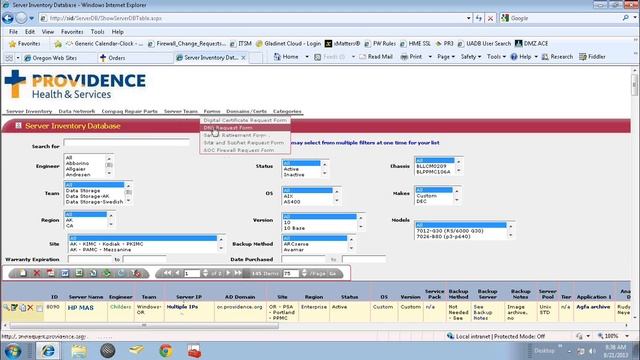The height and width of the screenshot is (360, 640).
Task: Delete the HP MAS row
Action: [x=30, y=307]
